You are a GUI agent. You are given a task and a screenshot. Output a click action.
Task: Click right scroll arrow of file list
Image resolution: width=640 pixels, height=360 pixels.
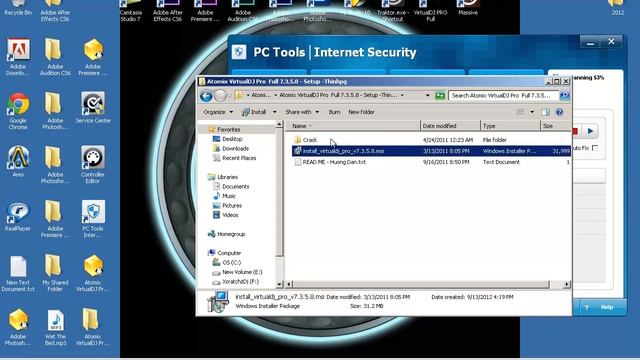click(567, 284)
